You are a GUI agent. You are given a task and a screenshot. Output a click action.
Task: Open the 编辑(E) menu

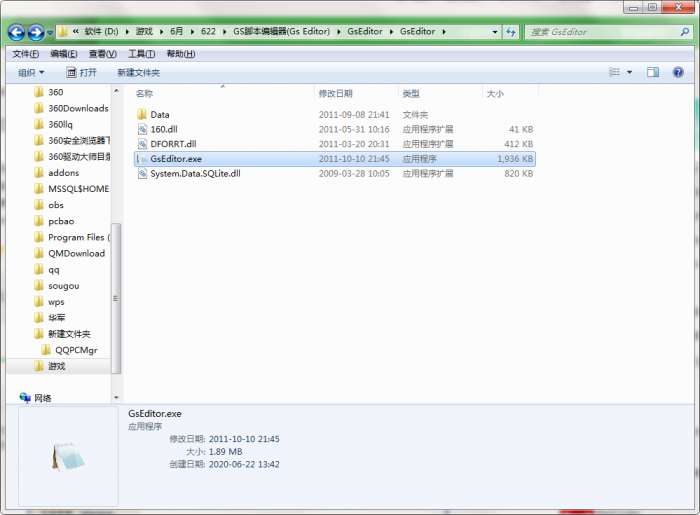tap(64, 54)
